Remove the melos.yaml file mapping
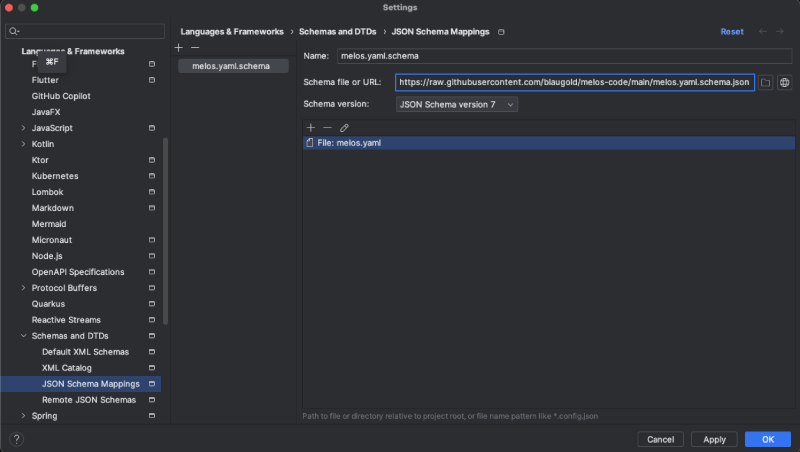 pos(328,128)
